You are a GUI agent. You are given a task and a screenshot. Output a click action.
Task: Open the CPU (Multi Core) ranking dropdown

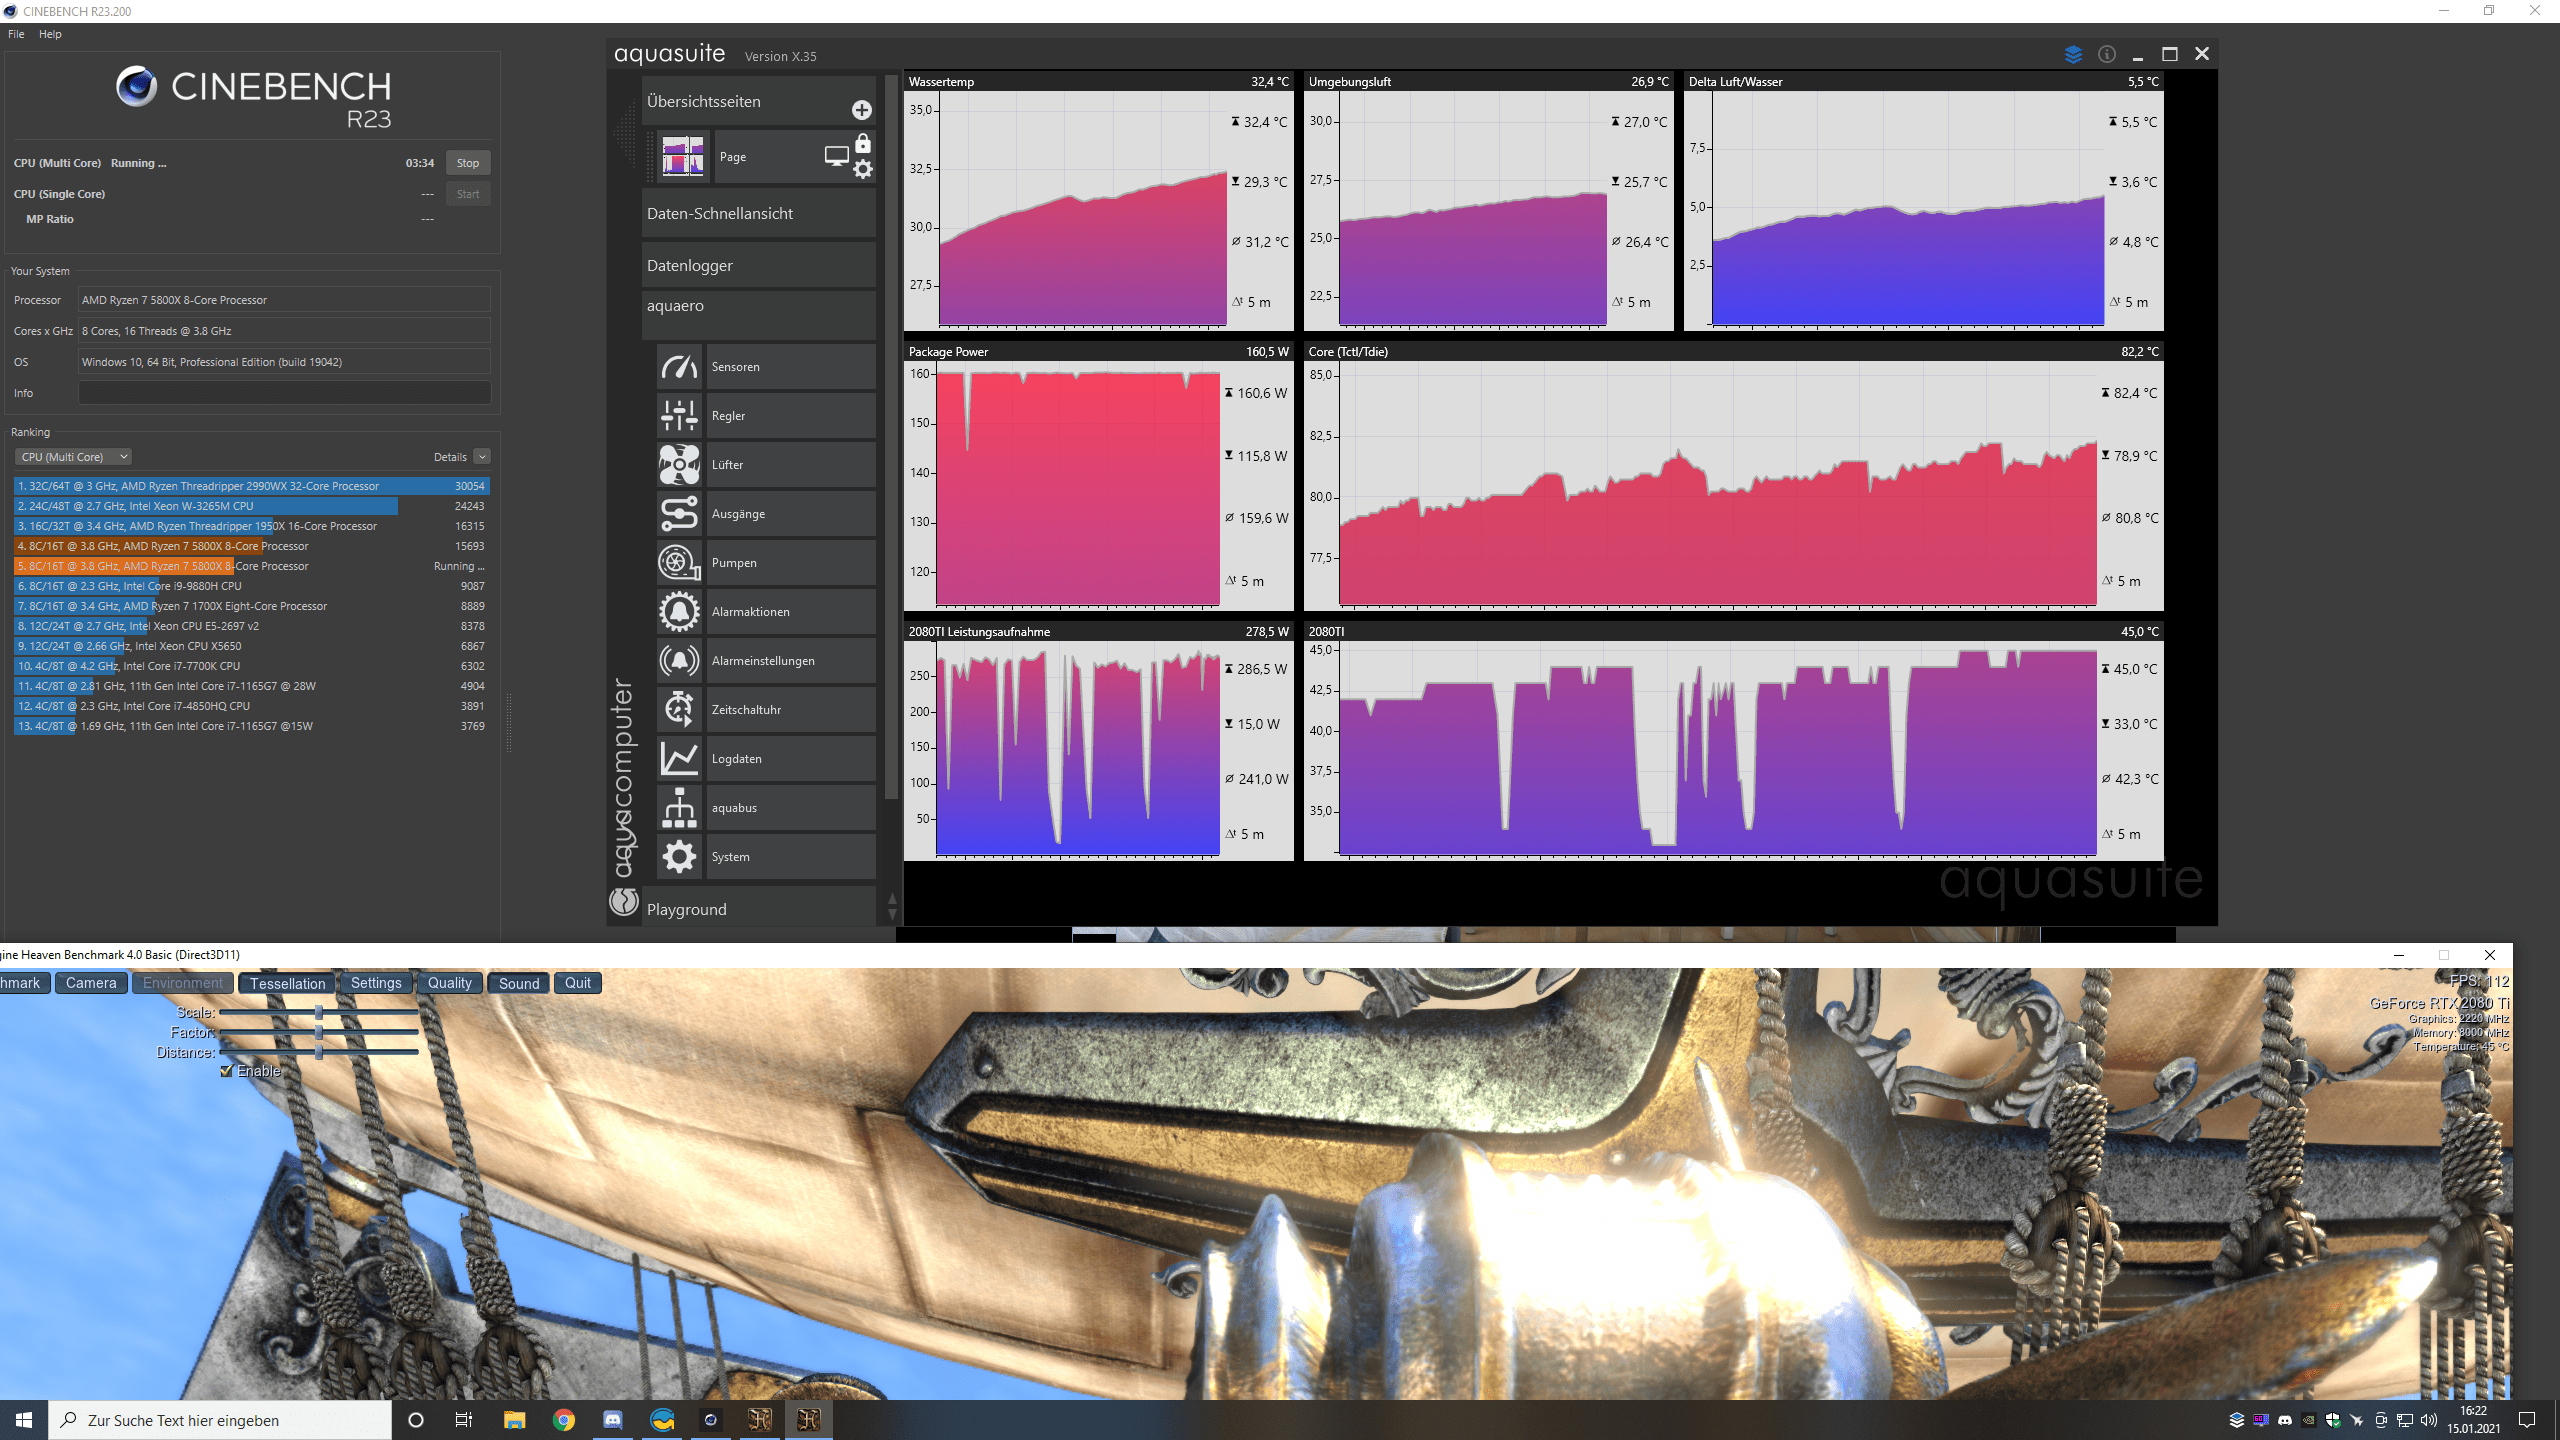[x=73, y=457]
